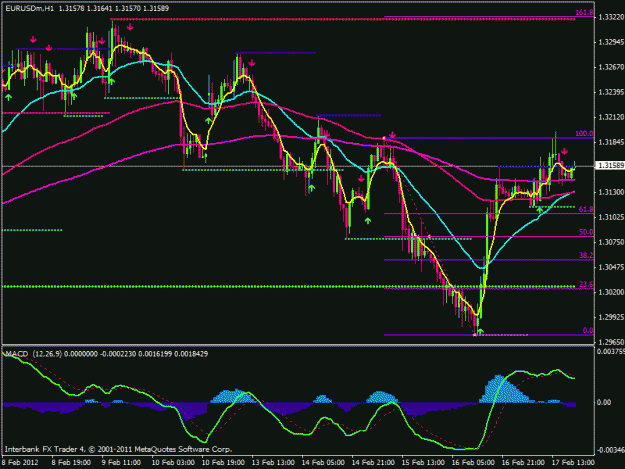Click the 8 Feb 2012 date label

(20, 462)
